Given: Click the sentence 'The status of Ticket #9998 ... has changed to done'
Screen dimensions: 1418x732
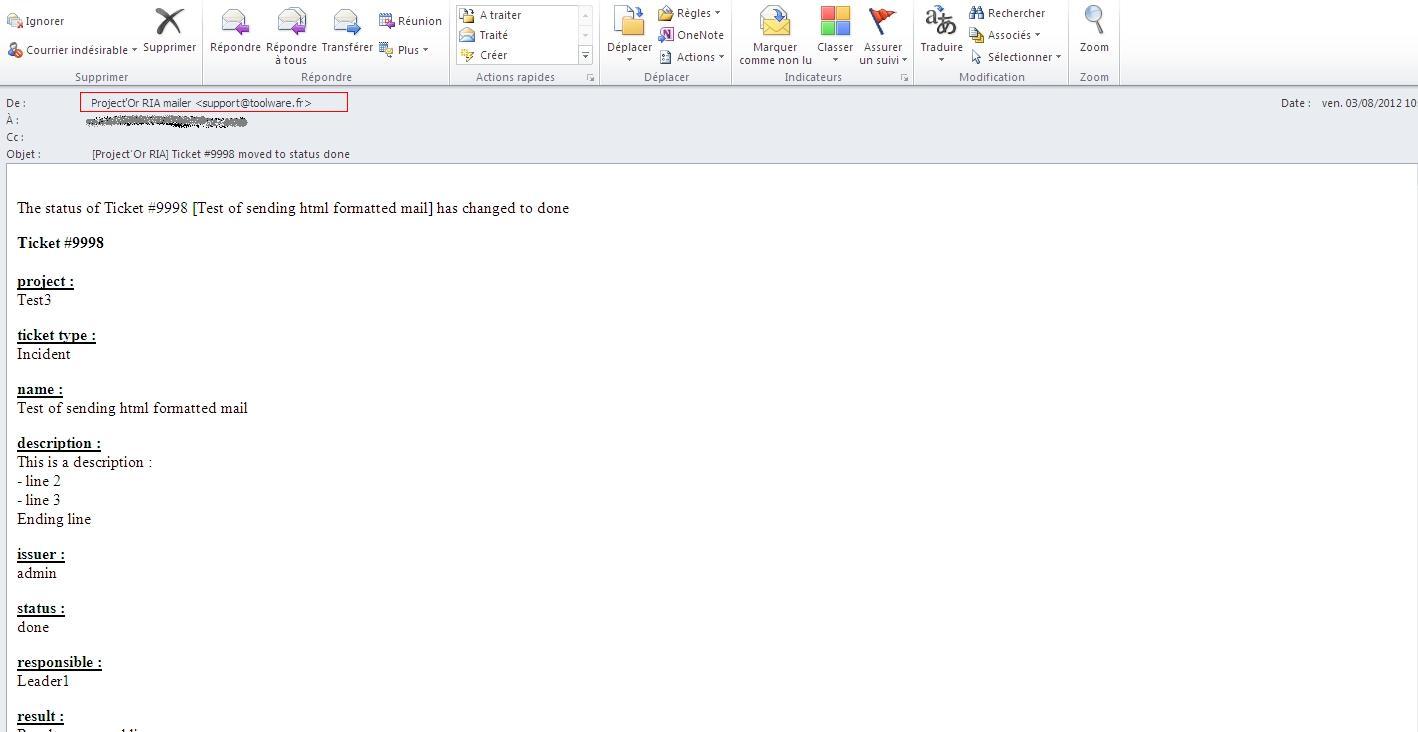Looking at the screenshot, I should click(293, 208).
